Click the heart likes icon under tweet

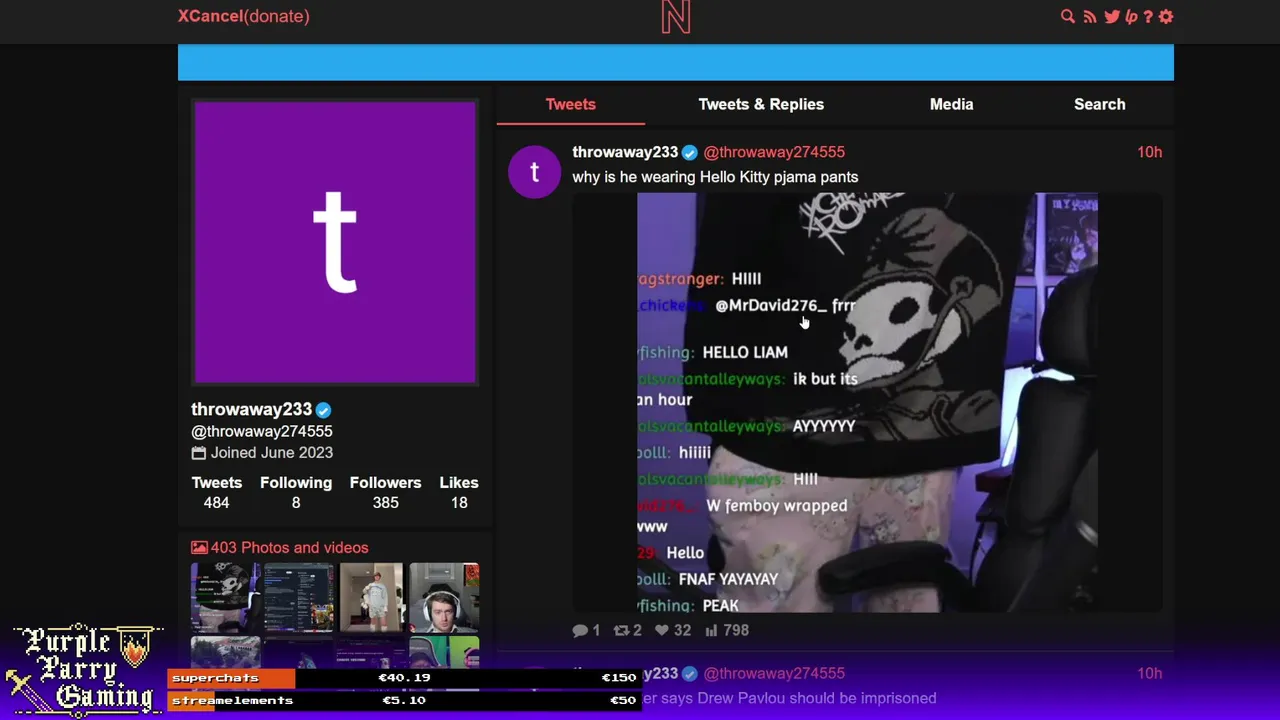coord(661,630)
